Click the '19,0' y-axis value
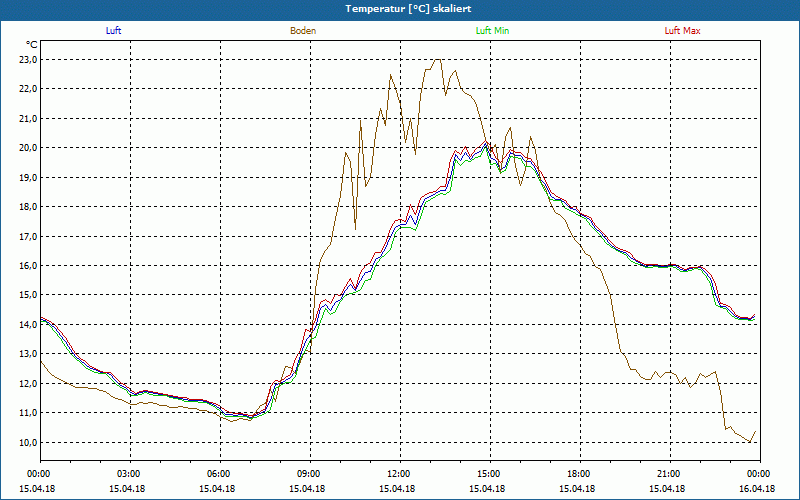The width and height of the screenshot is (800, 500). pos(29,178)
